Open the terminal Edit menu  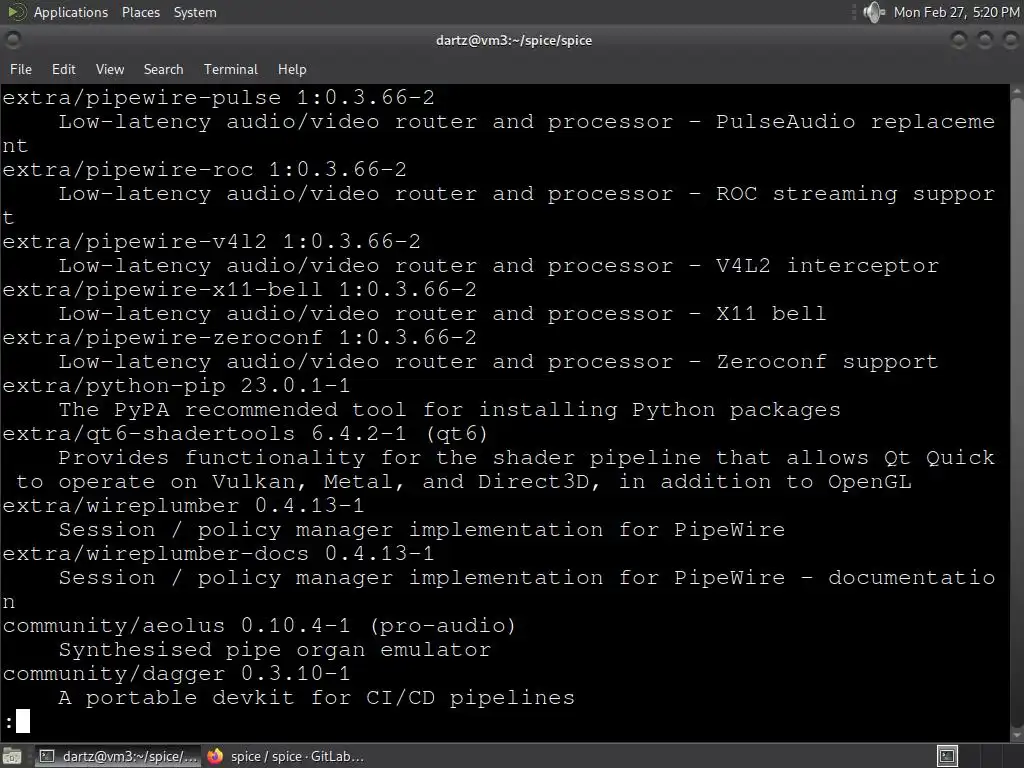click(63, 69)
